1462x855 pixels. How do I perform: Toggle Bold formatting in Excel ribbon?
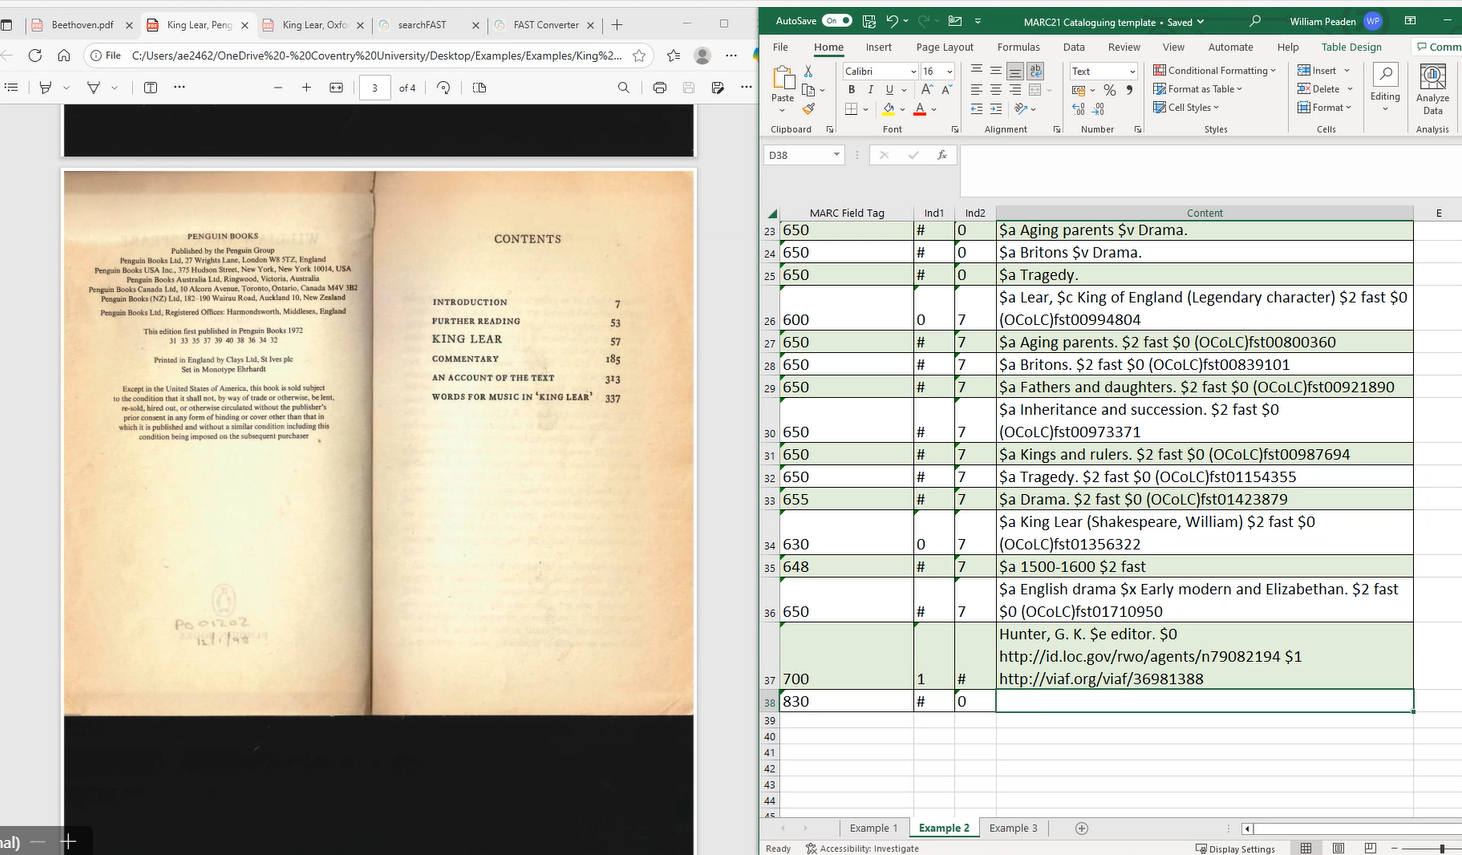click(851, 90)
